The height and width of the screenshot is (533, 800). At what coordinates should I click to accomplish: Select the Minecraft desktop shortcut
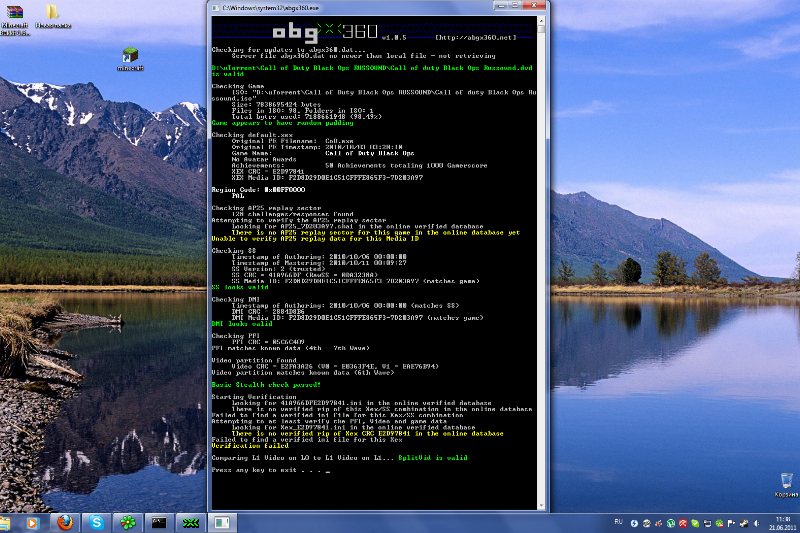pyautogui.click(x=130, y=58)
